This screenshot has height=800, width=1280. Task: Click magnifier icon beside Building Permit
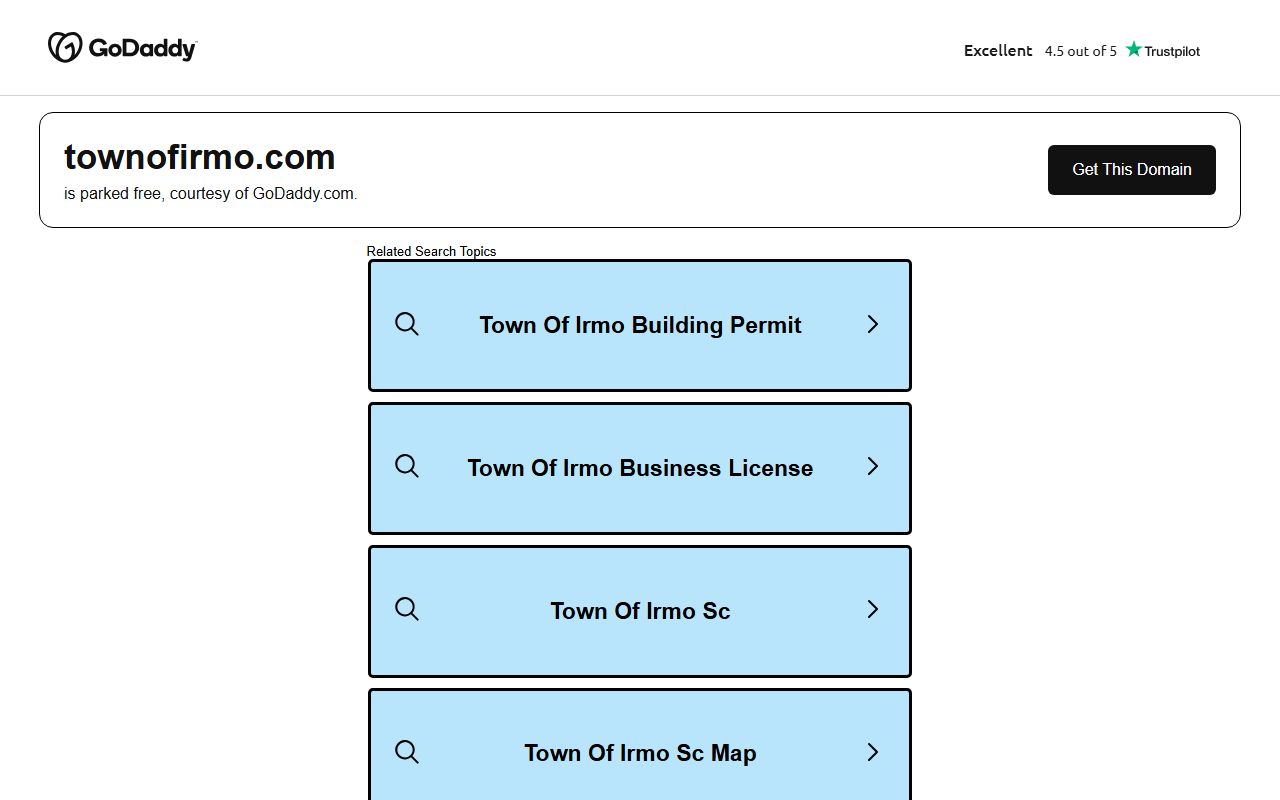click(407, 324)
